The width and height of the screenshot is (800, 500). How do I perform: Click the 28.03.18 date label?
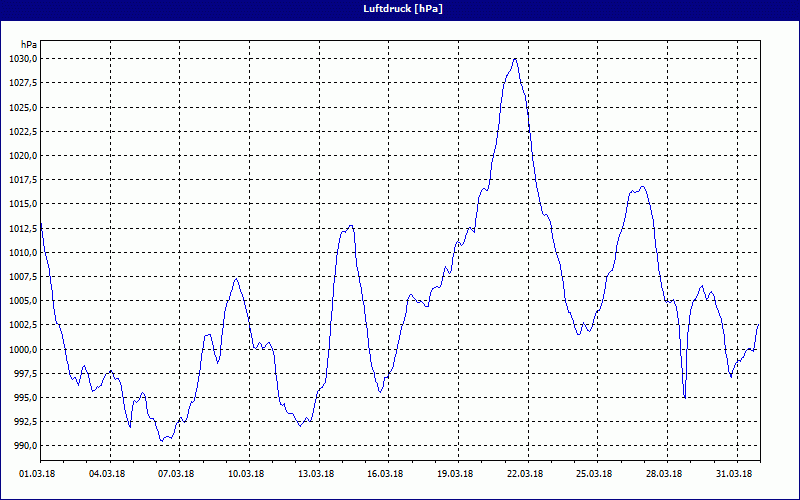(x=664, y=474)
